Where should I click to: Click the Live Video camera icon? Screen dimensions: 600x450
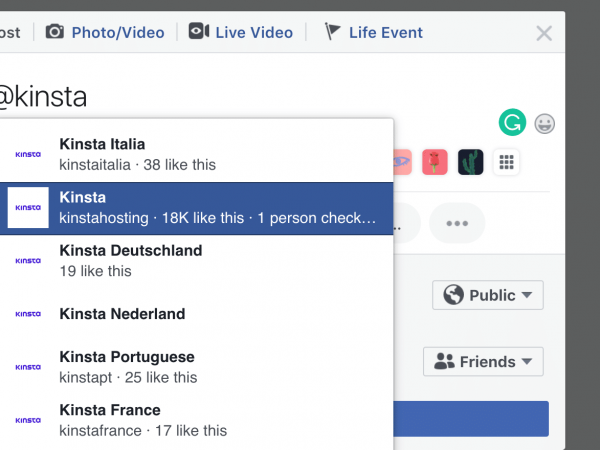click(x=199, y=32)
